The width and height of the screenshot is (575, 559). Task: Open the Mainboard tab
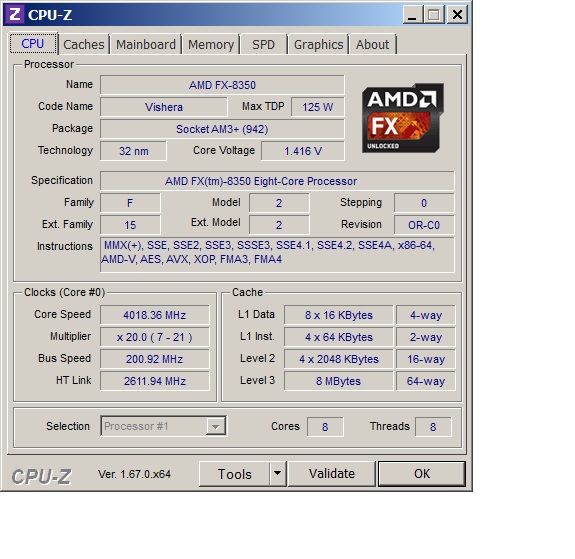(146, 45)
